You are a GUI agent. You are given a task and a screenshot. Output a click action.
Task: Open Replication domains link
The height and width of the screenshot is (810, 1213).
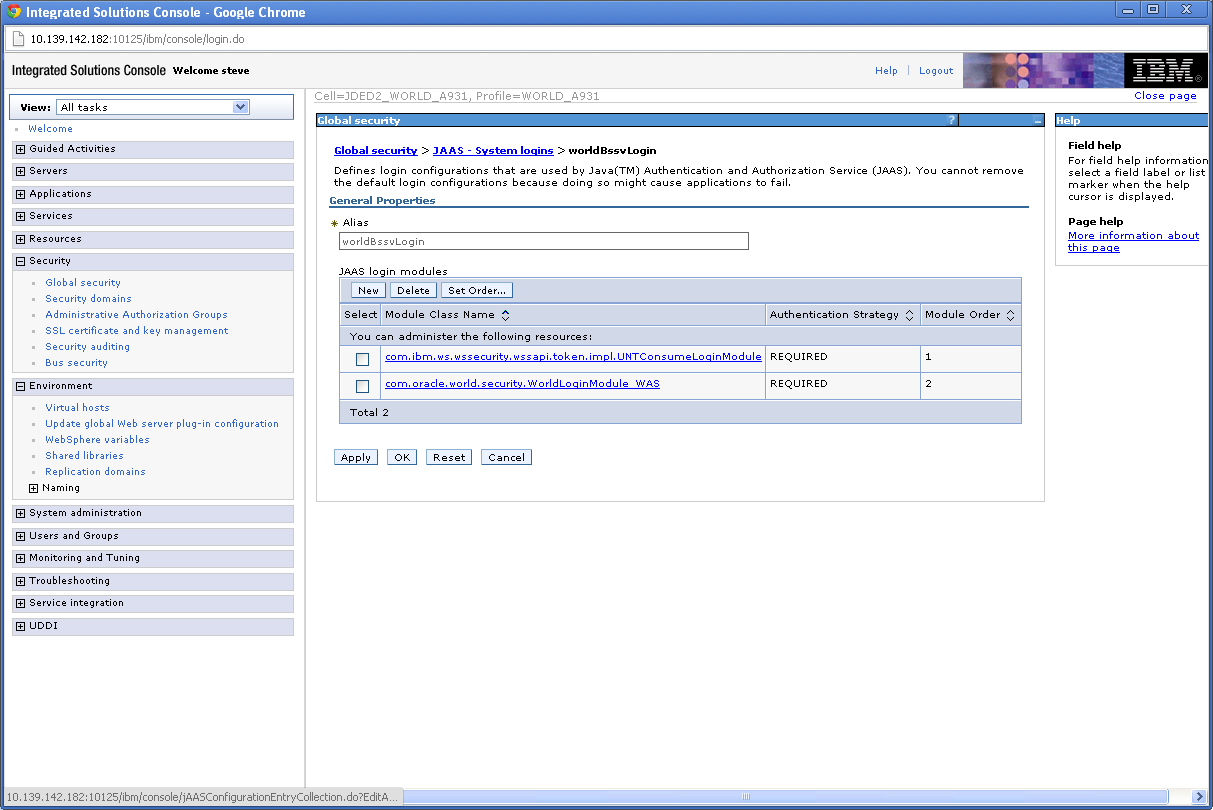[95, 472]
